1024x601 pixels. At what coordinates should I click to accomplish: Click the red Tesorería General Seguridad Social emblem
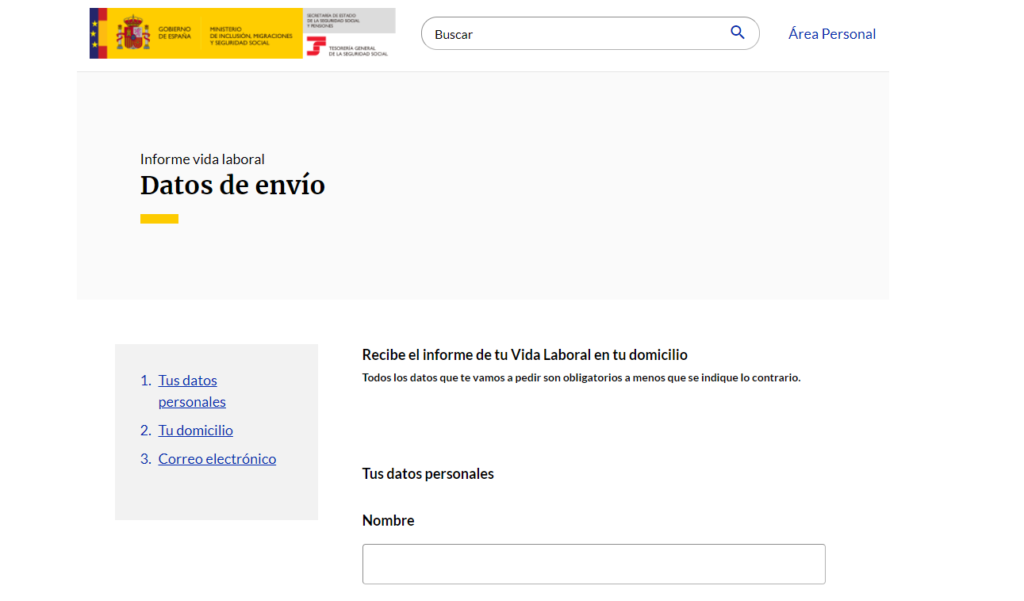316,46
